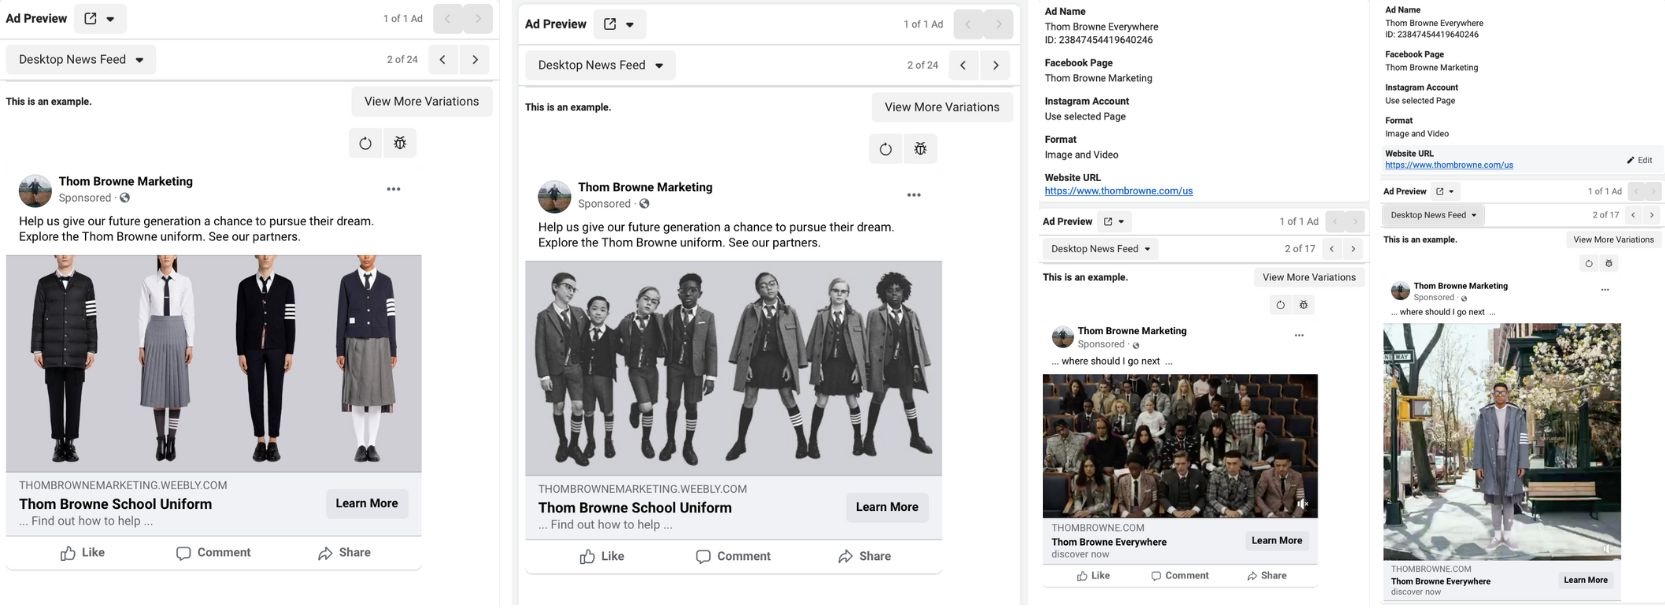Screen dimensions: 1665x608
Task: Open Desktop News Feed dropdown above the mannequin uniform ad
Action: tap(81, 60)
